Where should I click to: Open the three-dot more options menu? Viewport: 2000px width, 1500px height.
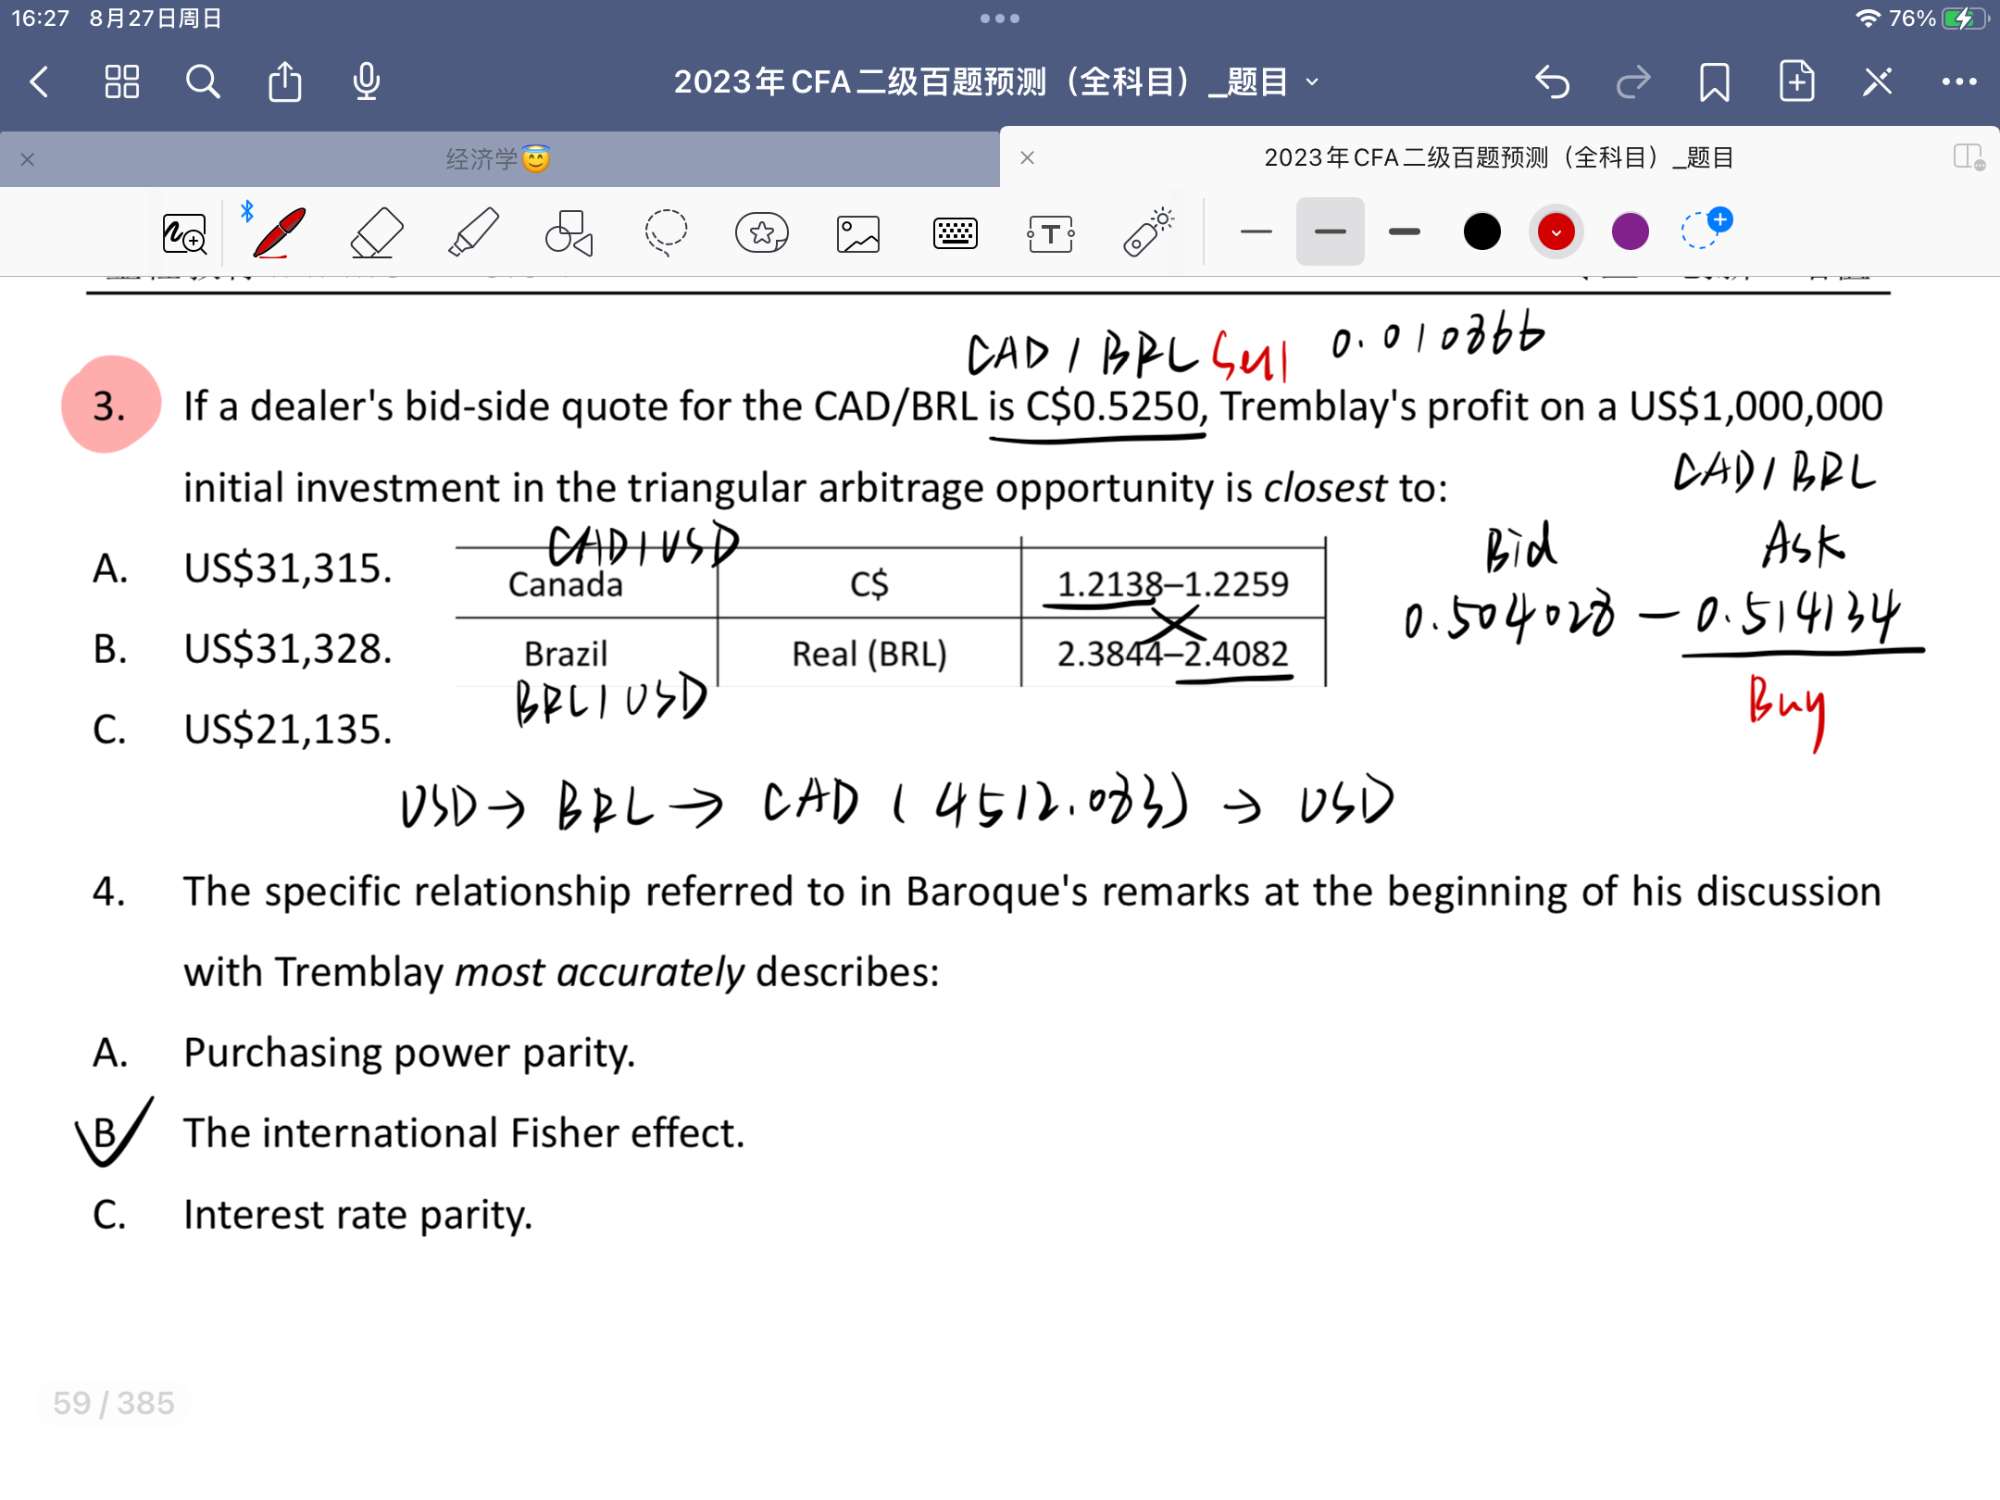(1958, 82)
